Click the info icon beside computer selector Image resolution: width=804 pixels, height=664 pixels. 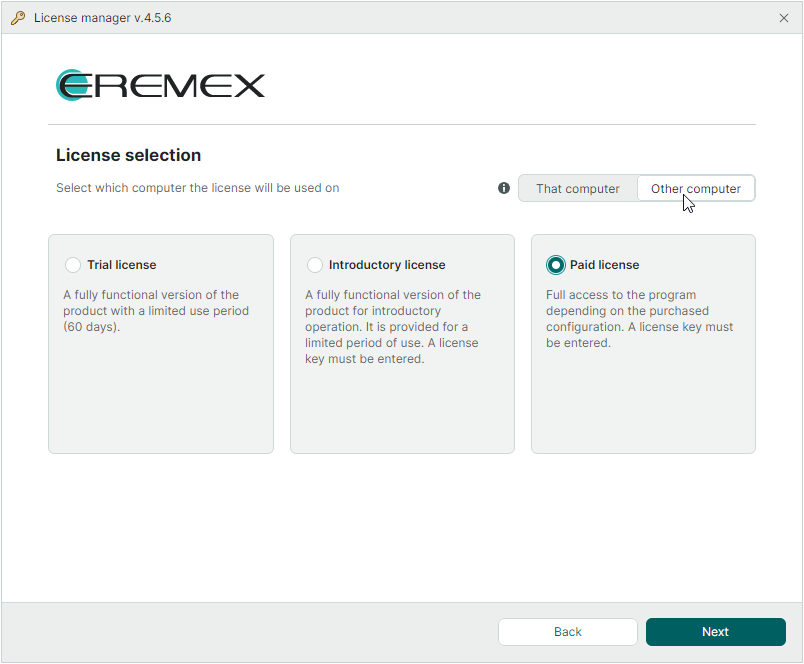click(x=504, y=188)
